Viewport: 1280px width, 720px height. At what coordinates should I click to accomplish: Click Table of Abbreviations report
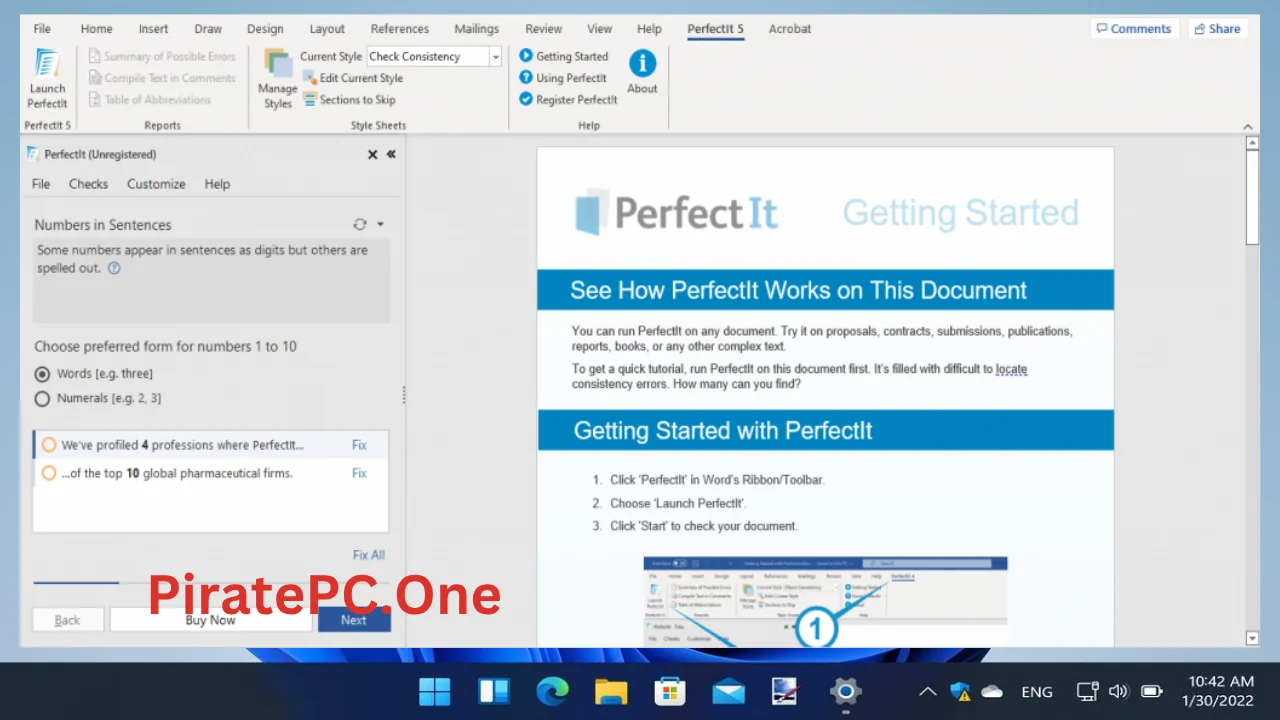(x=150, y=100)
